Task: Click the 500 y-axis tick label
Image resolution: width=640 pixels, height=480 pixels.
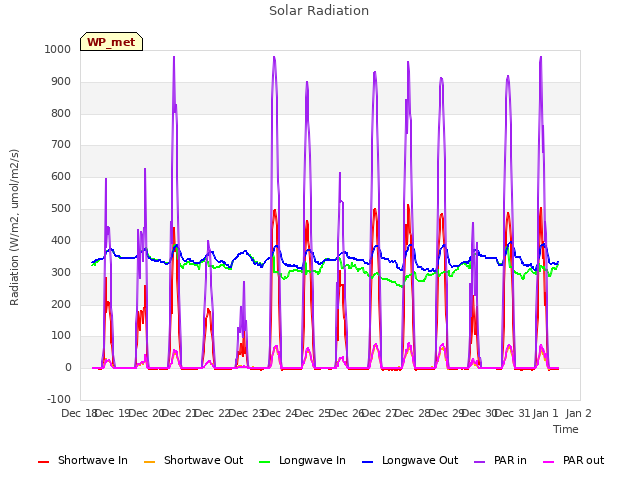Action: 61,209
